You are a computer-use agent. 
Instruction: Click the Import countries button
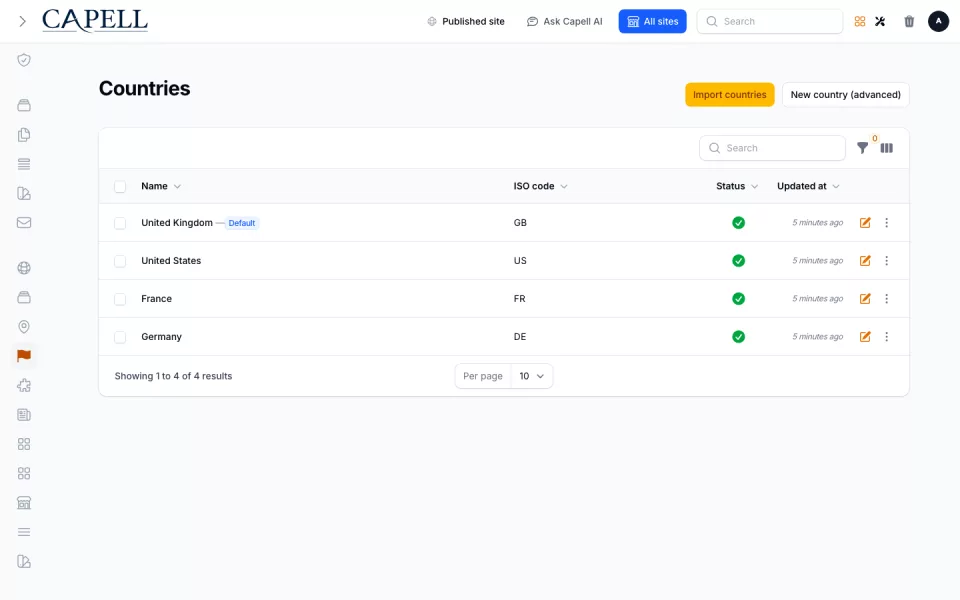729,95
